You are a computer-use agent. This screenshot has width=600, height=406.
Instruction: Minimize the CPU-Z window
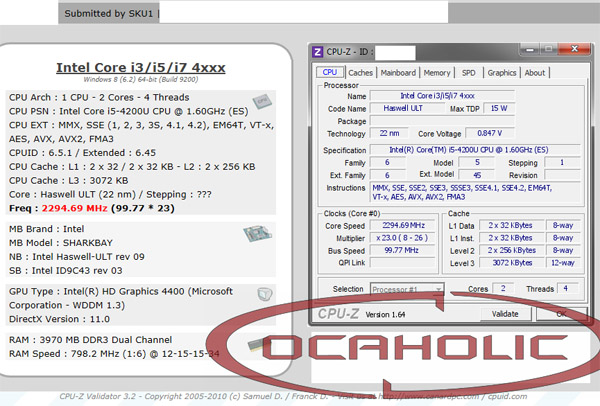coord(530,49)
